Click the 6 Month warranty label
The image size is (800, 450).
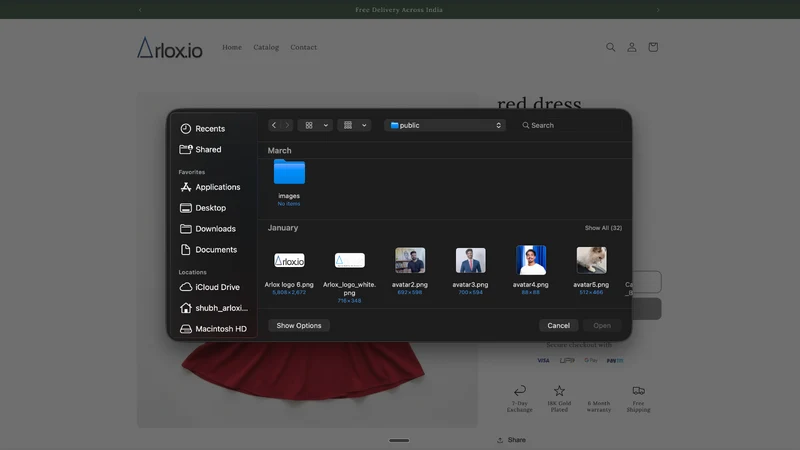[598, 406]
